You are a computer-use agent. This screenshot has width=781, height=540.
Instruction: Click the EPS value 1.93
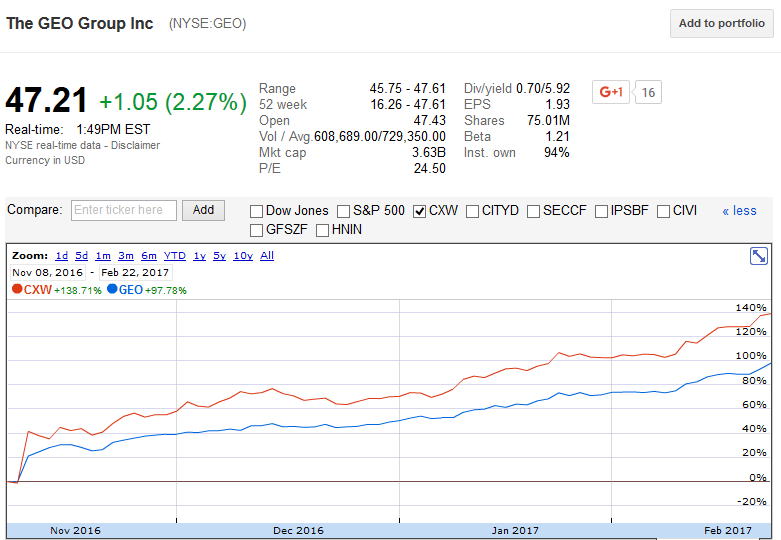pyautogui.click(x=557, y=104)
